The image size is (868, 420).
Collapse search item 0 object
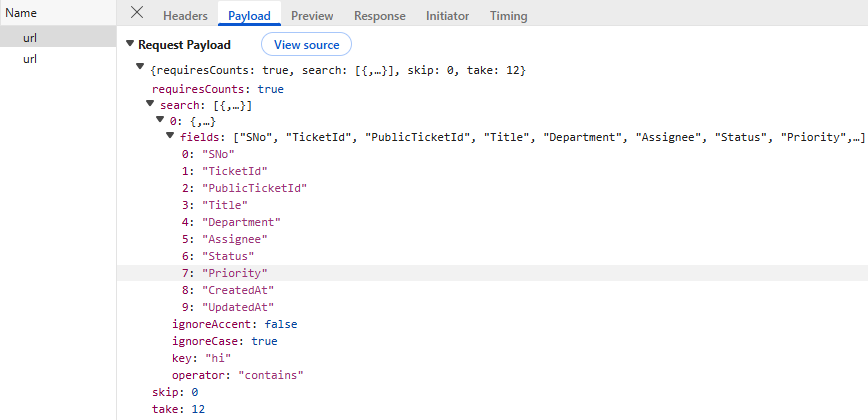click(x=160, y=120)
